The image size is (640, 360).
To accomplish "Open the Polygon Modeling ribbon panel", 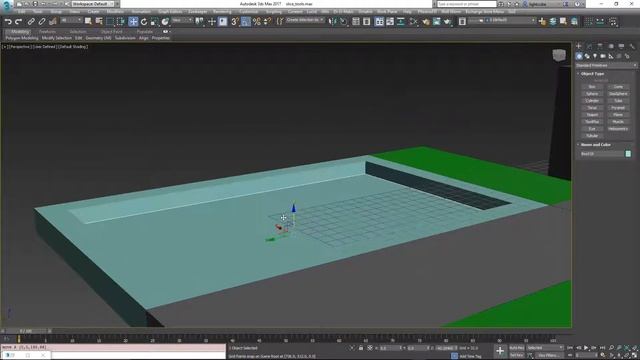I will (22, 38).
